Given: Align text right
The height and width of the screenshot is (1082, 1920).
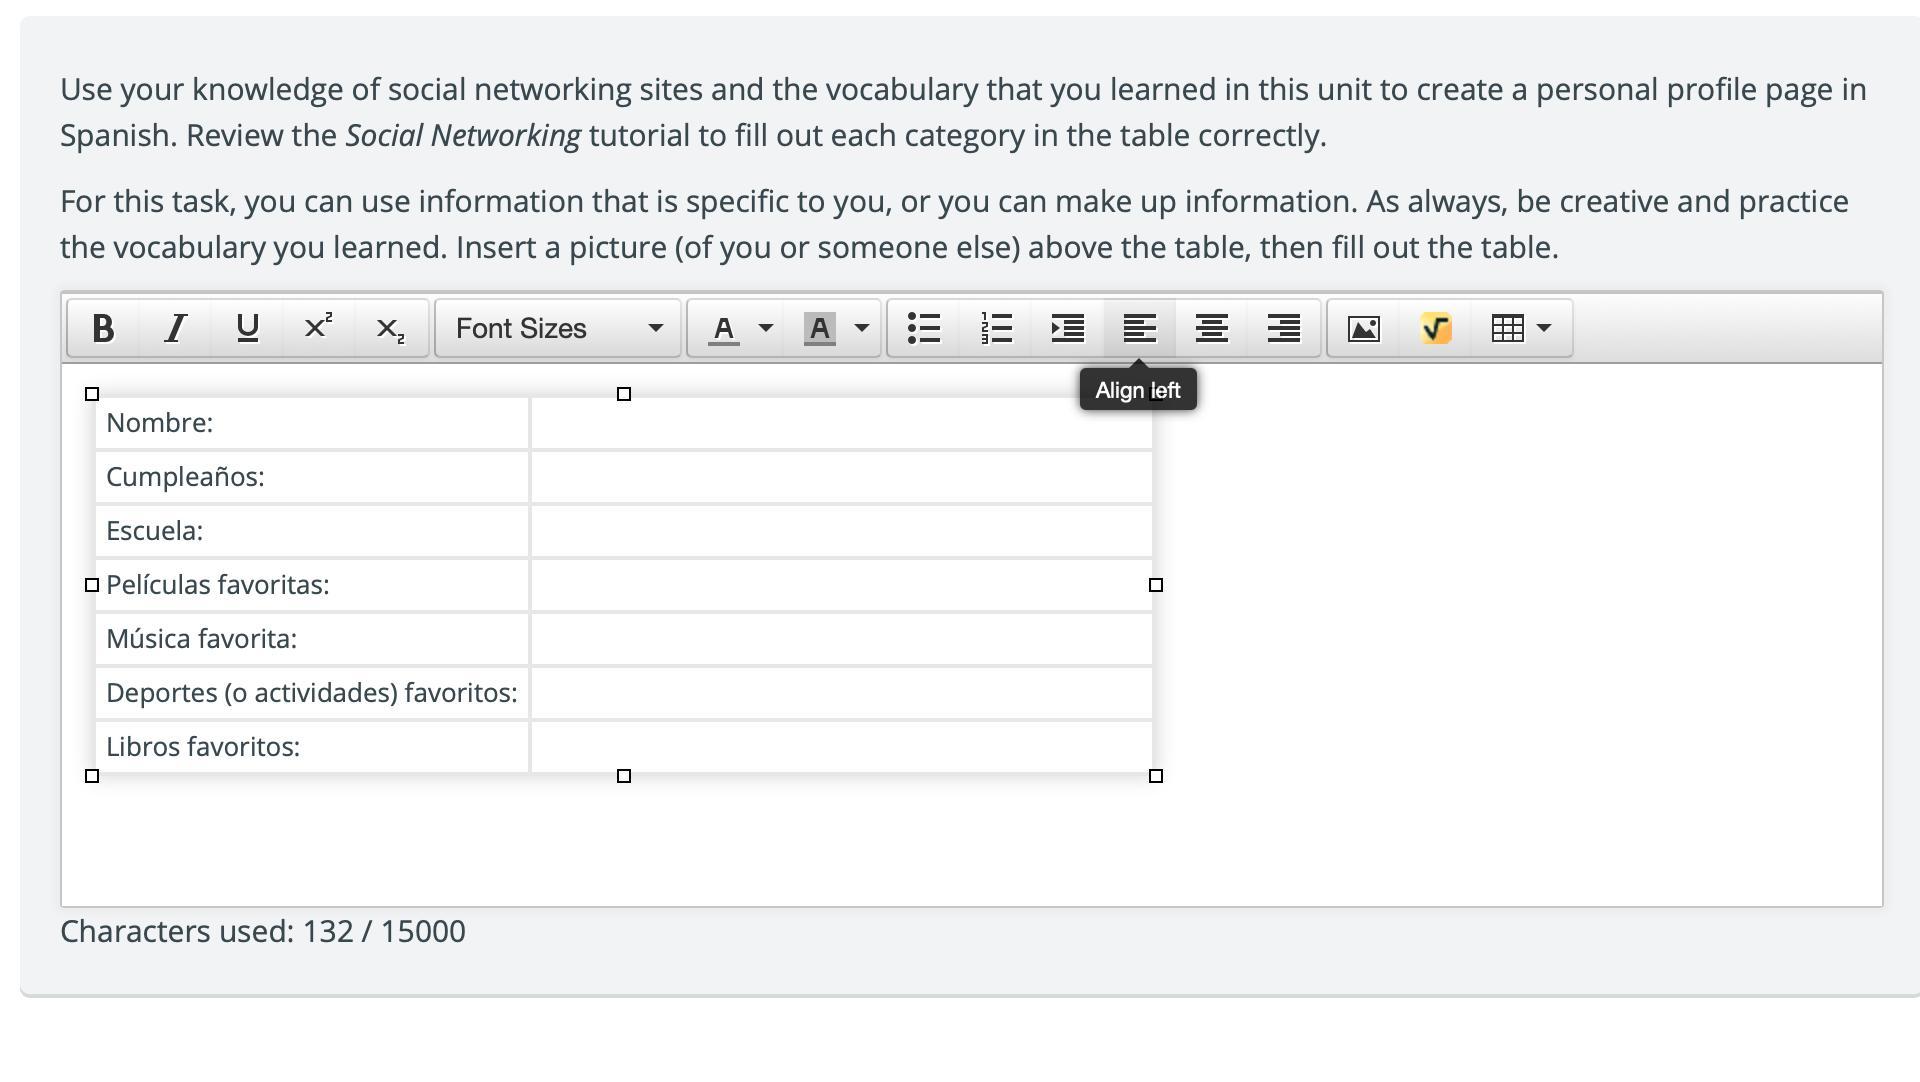Looking at the screenshot, I should tap(1284, 329).
